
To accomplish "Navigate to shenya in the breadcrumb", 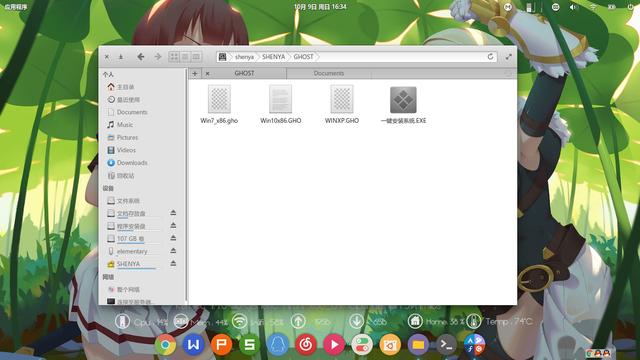I will pos(244,57).
